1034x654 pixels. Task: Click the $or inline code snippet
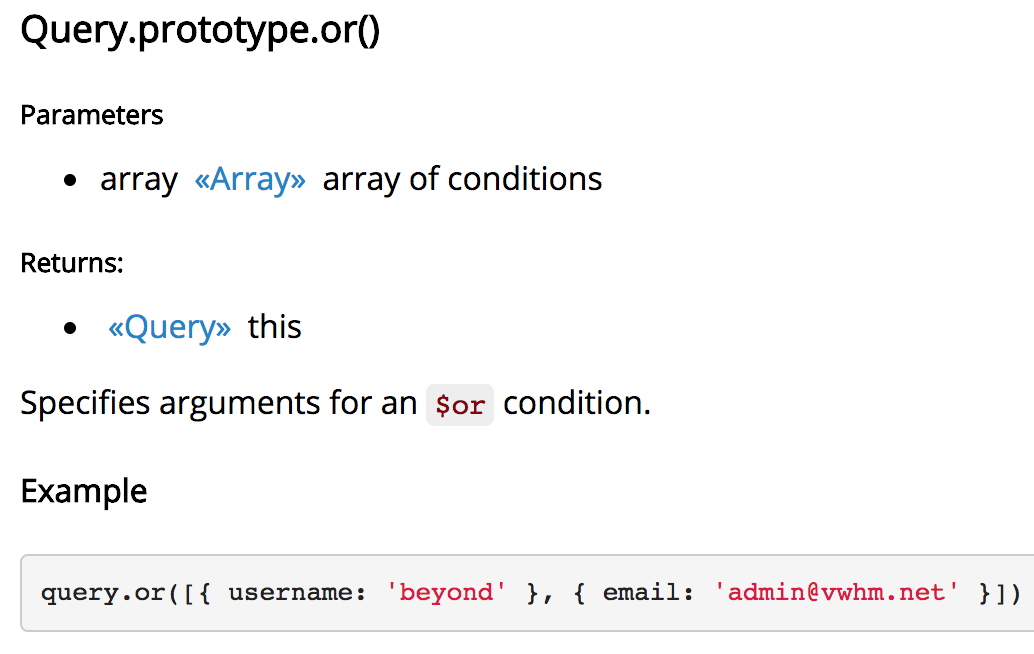pyautogui.click(x=460, y=405)
